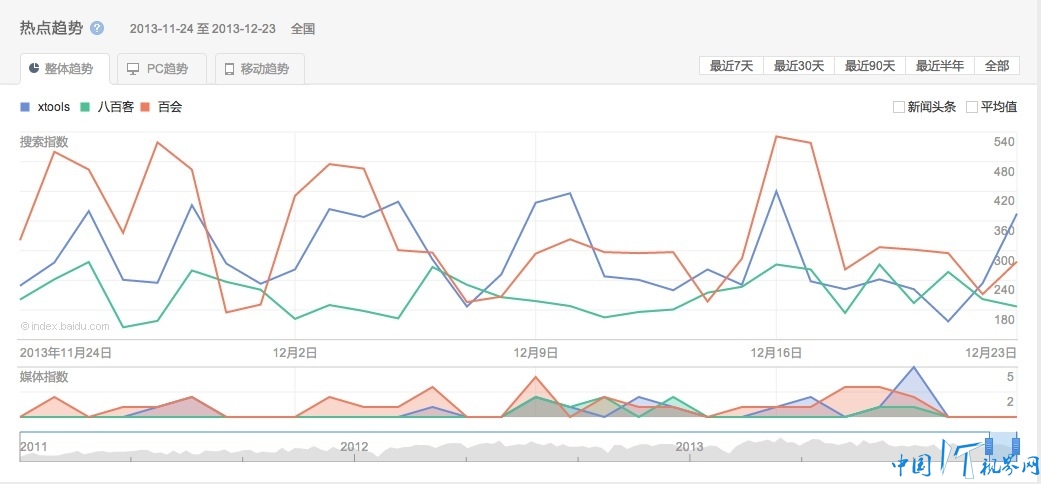Click the 媒体指数 chart title

click(x=44, y=377)
